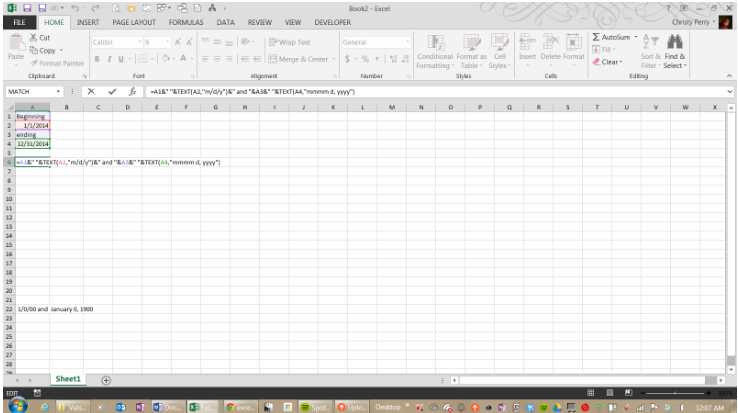
Task: Open the General number format dropdown
Action: pos(407,42)
